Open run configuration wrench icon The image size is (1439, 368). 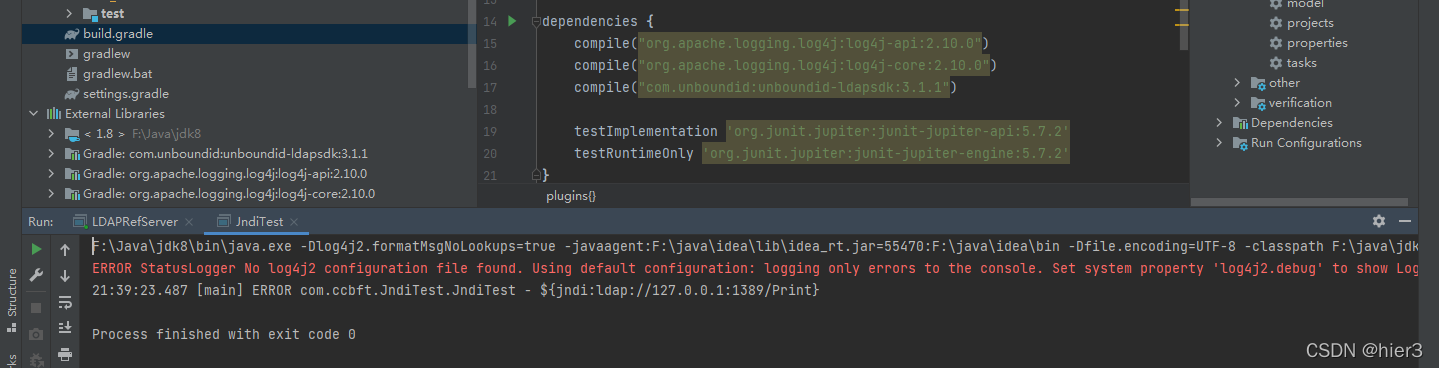[x=37, y=275]
